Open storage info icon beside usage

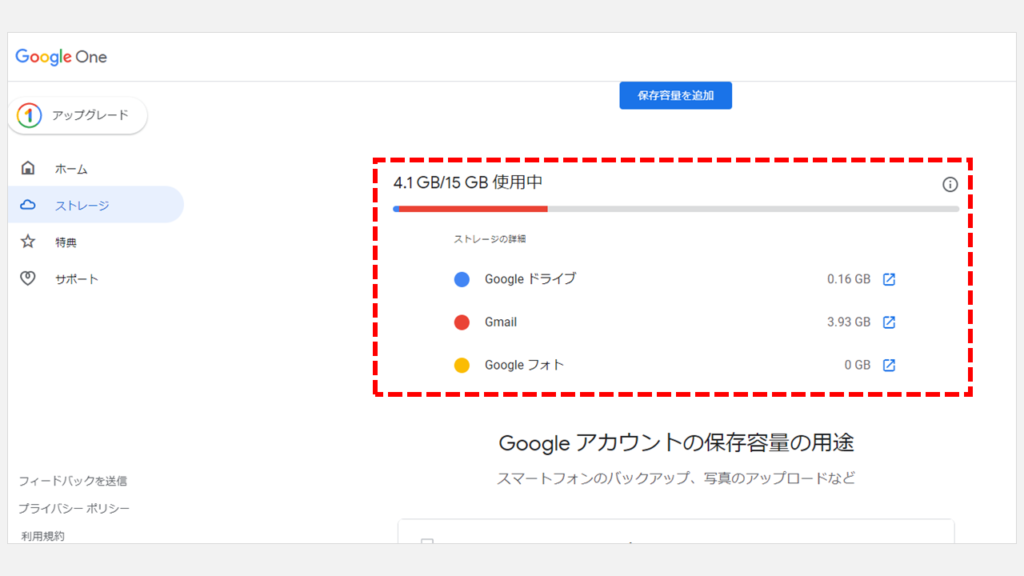click(950, 185)
